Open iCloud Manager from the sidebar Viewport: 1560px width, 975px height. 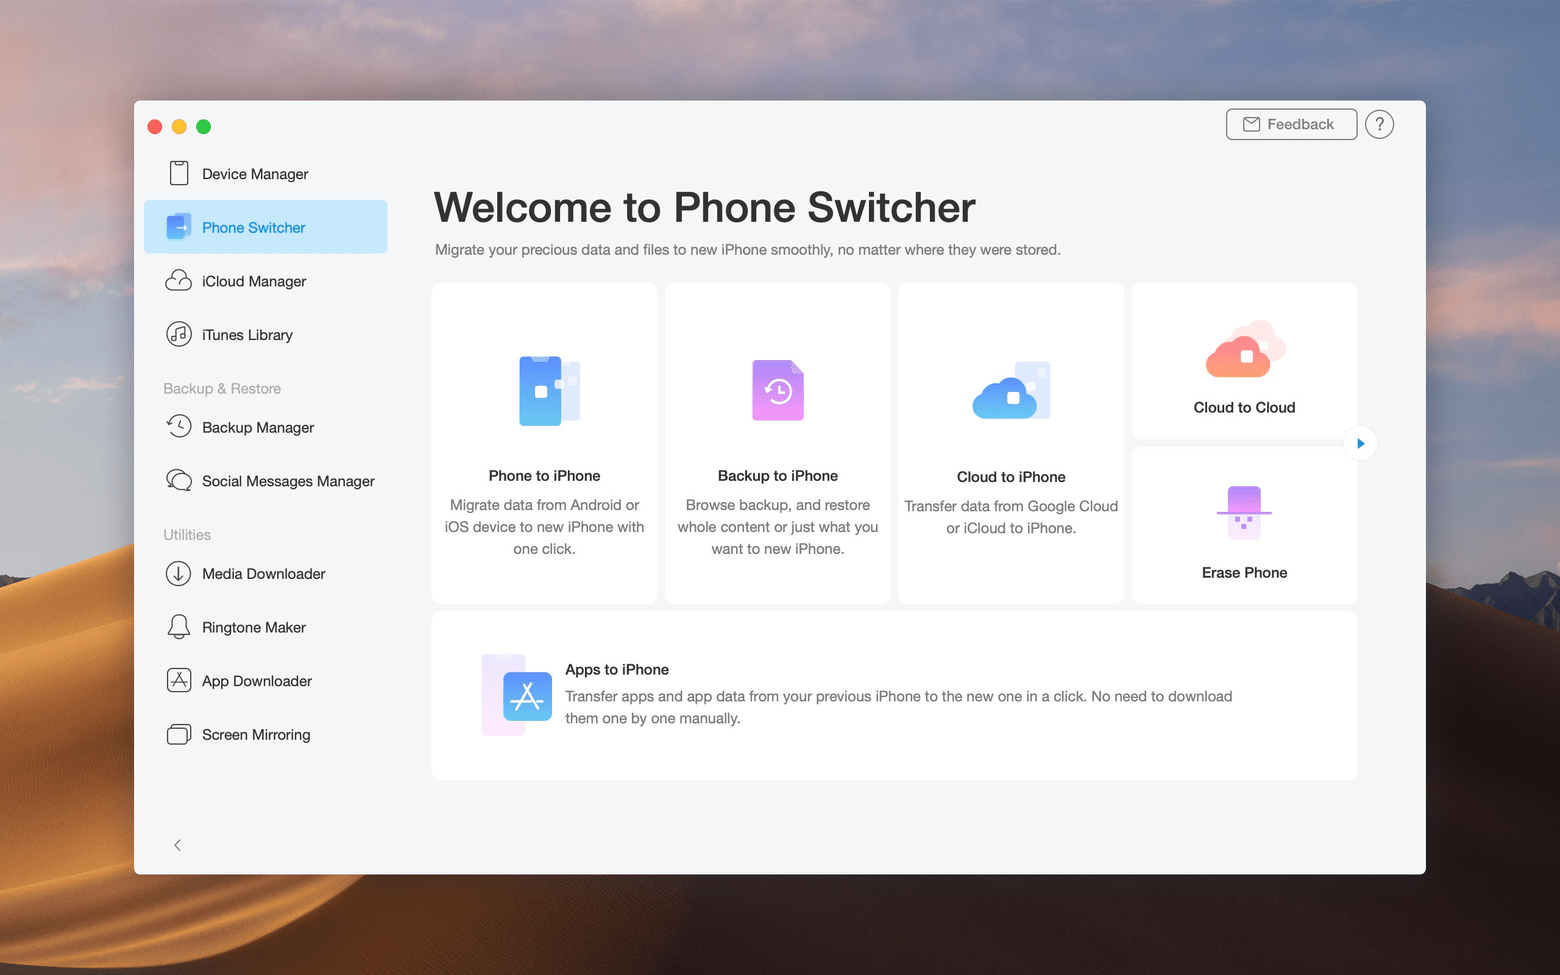254,281
